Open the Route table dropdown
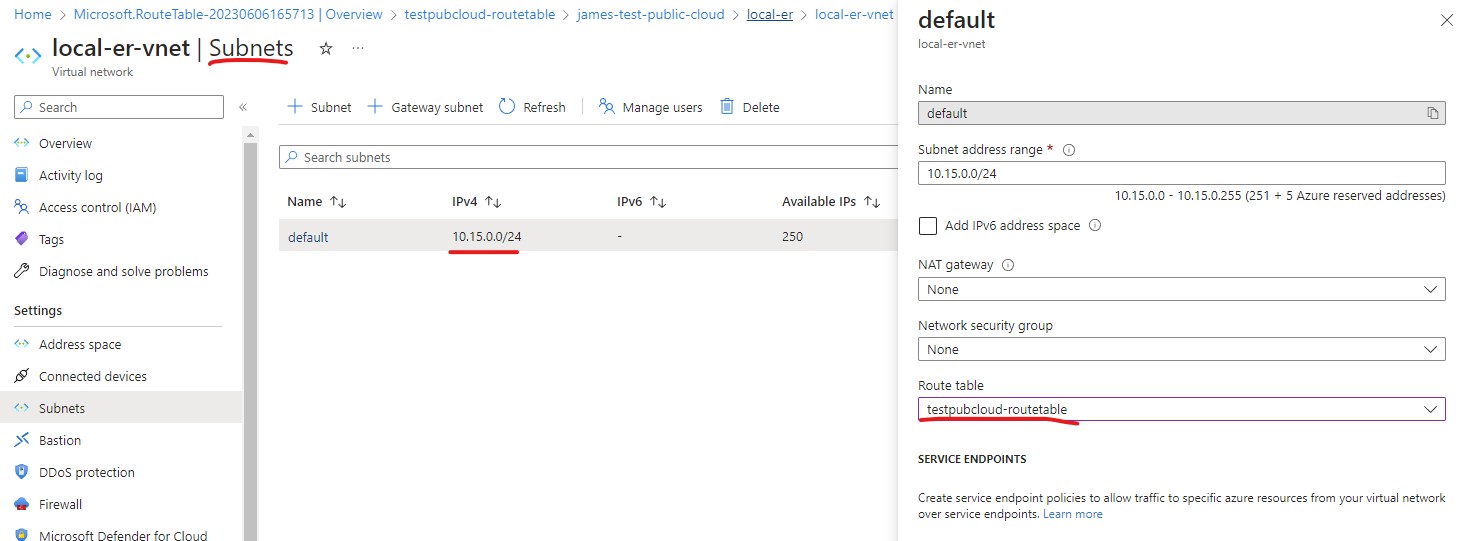 (x=1181, y=409)
